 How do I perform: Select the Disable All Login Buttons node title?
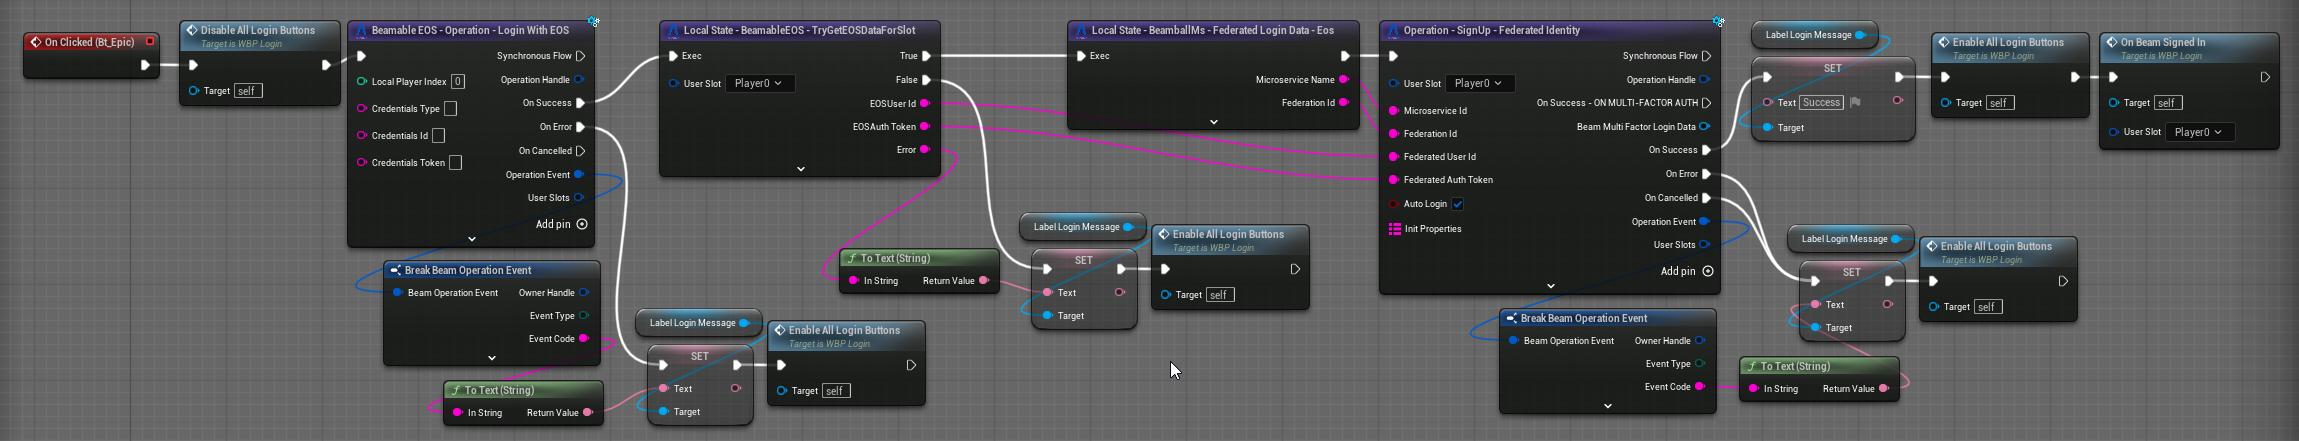tap(257, 30)
